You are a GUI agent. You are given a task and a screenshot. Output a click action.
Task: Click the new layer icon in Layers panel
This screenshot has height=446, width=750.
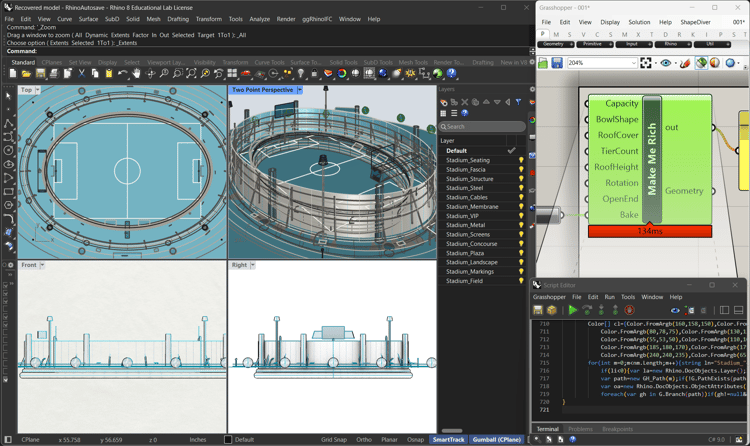point(444,102)
